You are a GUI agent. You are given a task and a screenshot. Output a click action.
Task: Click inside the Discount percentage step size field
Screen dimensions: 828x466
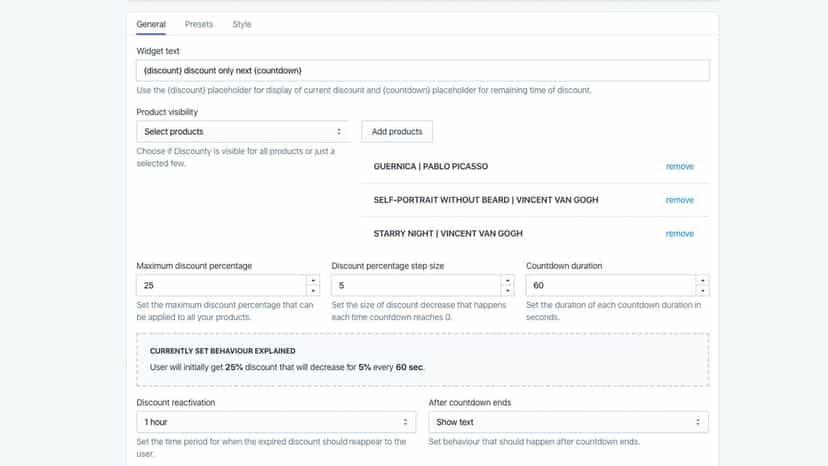point(416,285)
